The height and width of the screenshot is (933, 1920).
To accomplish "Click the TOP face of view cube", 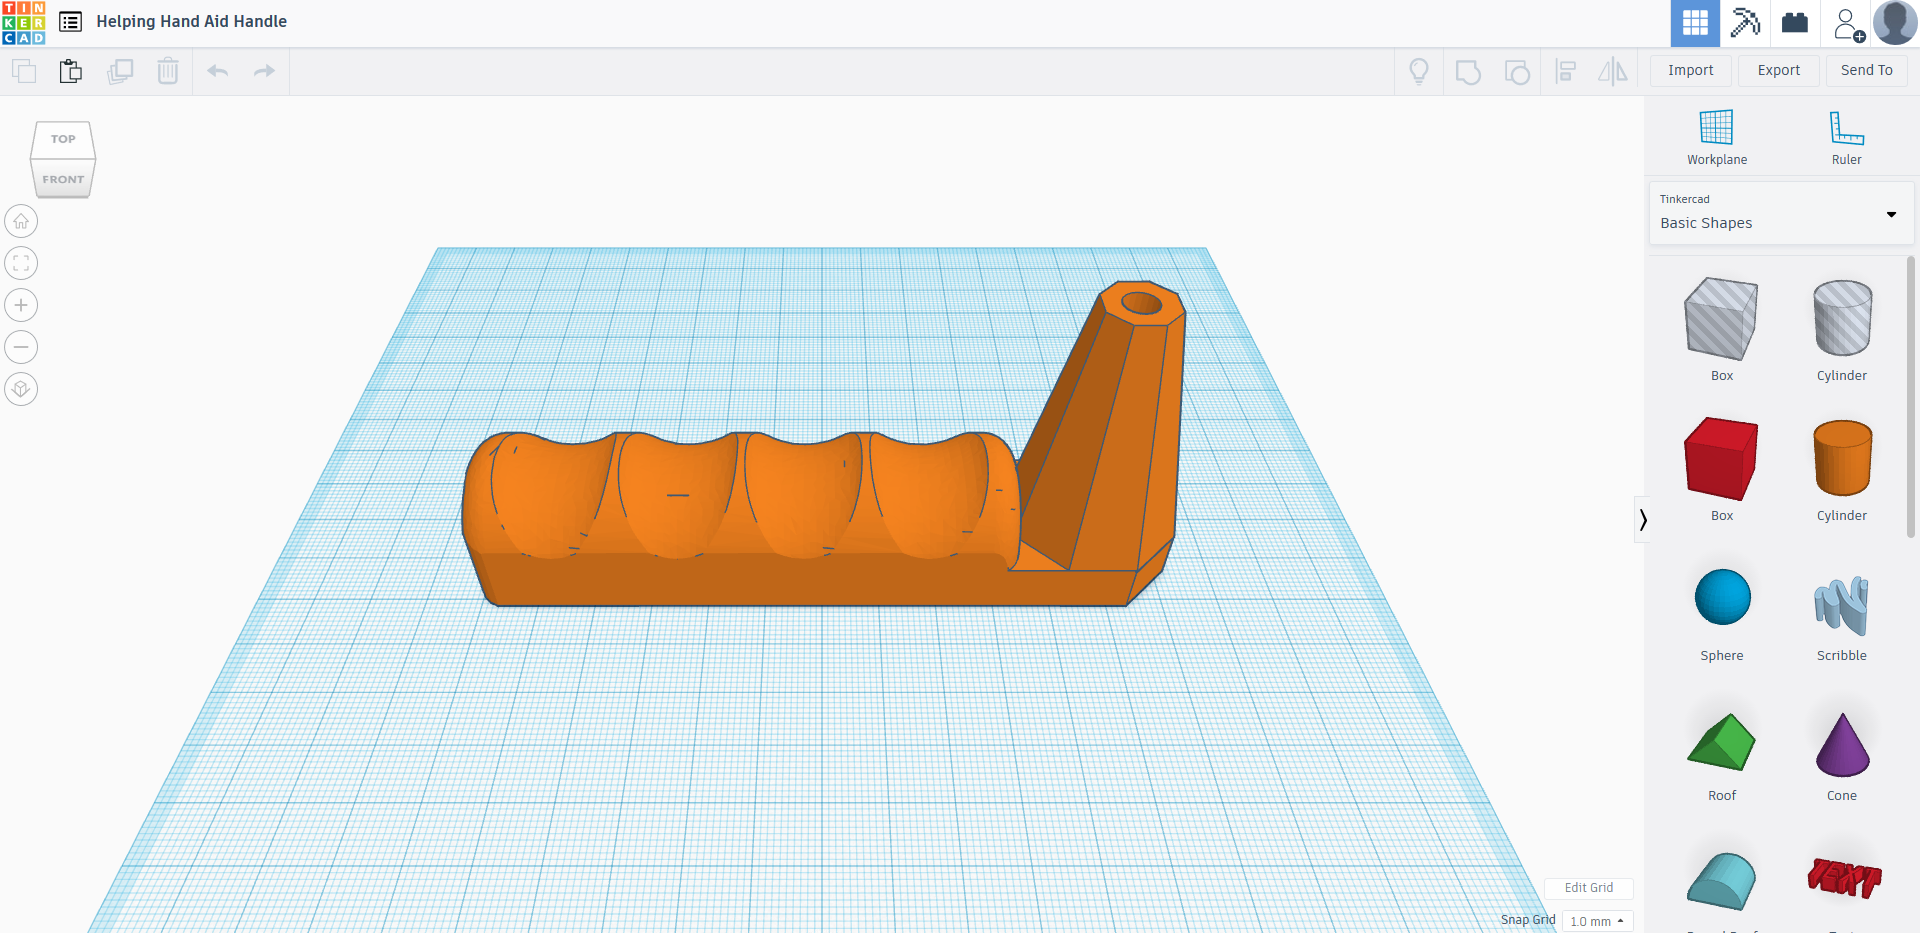I will [x=63, y=140].
